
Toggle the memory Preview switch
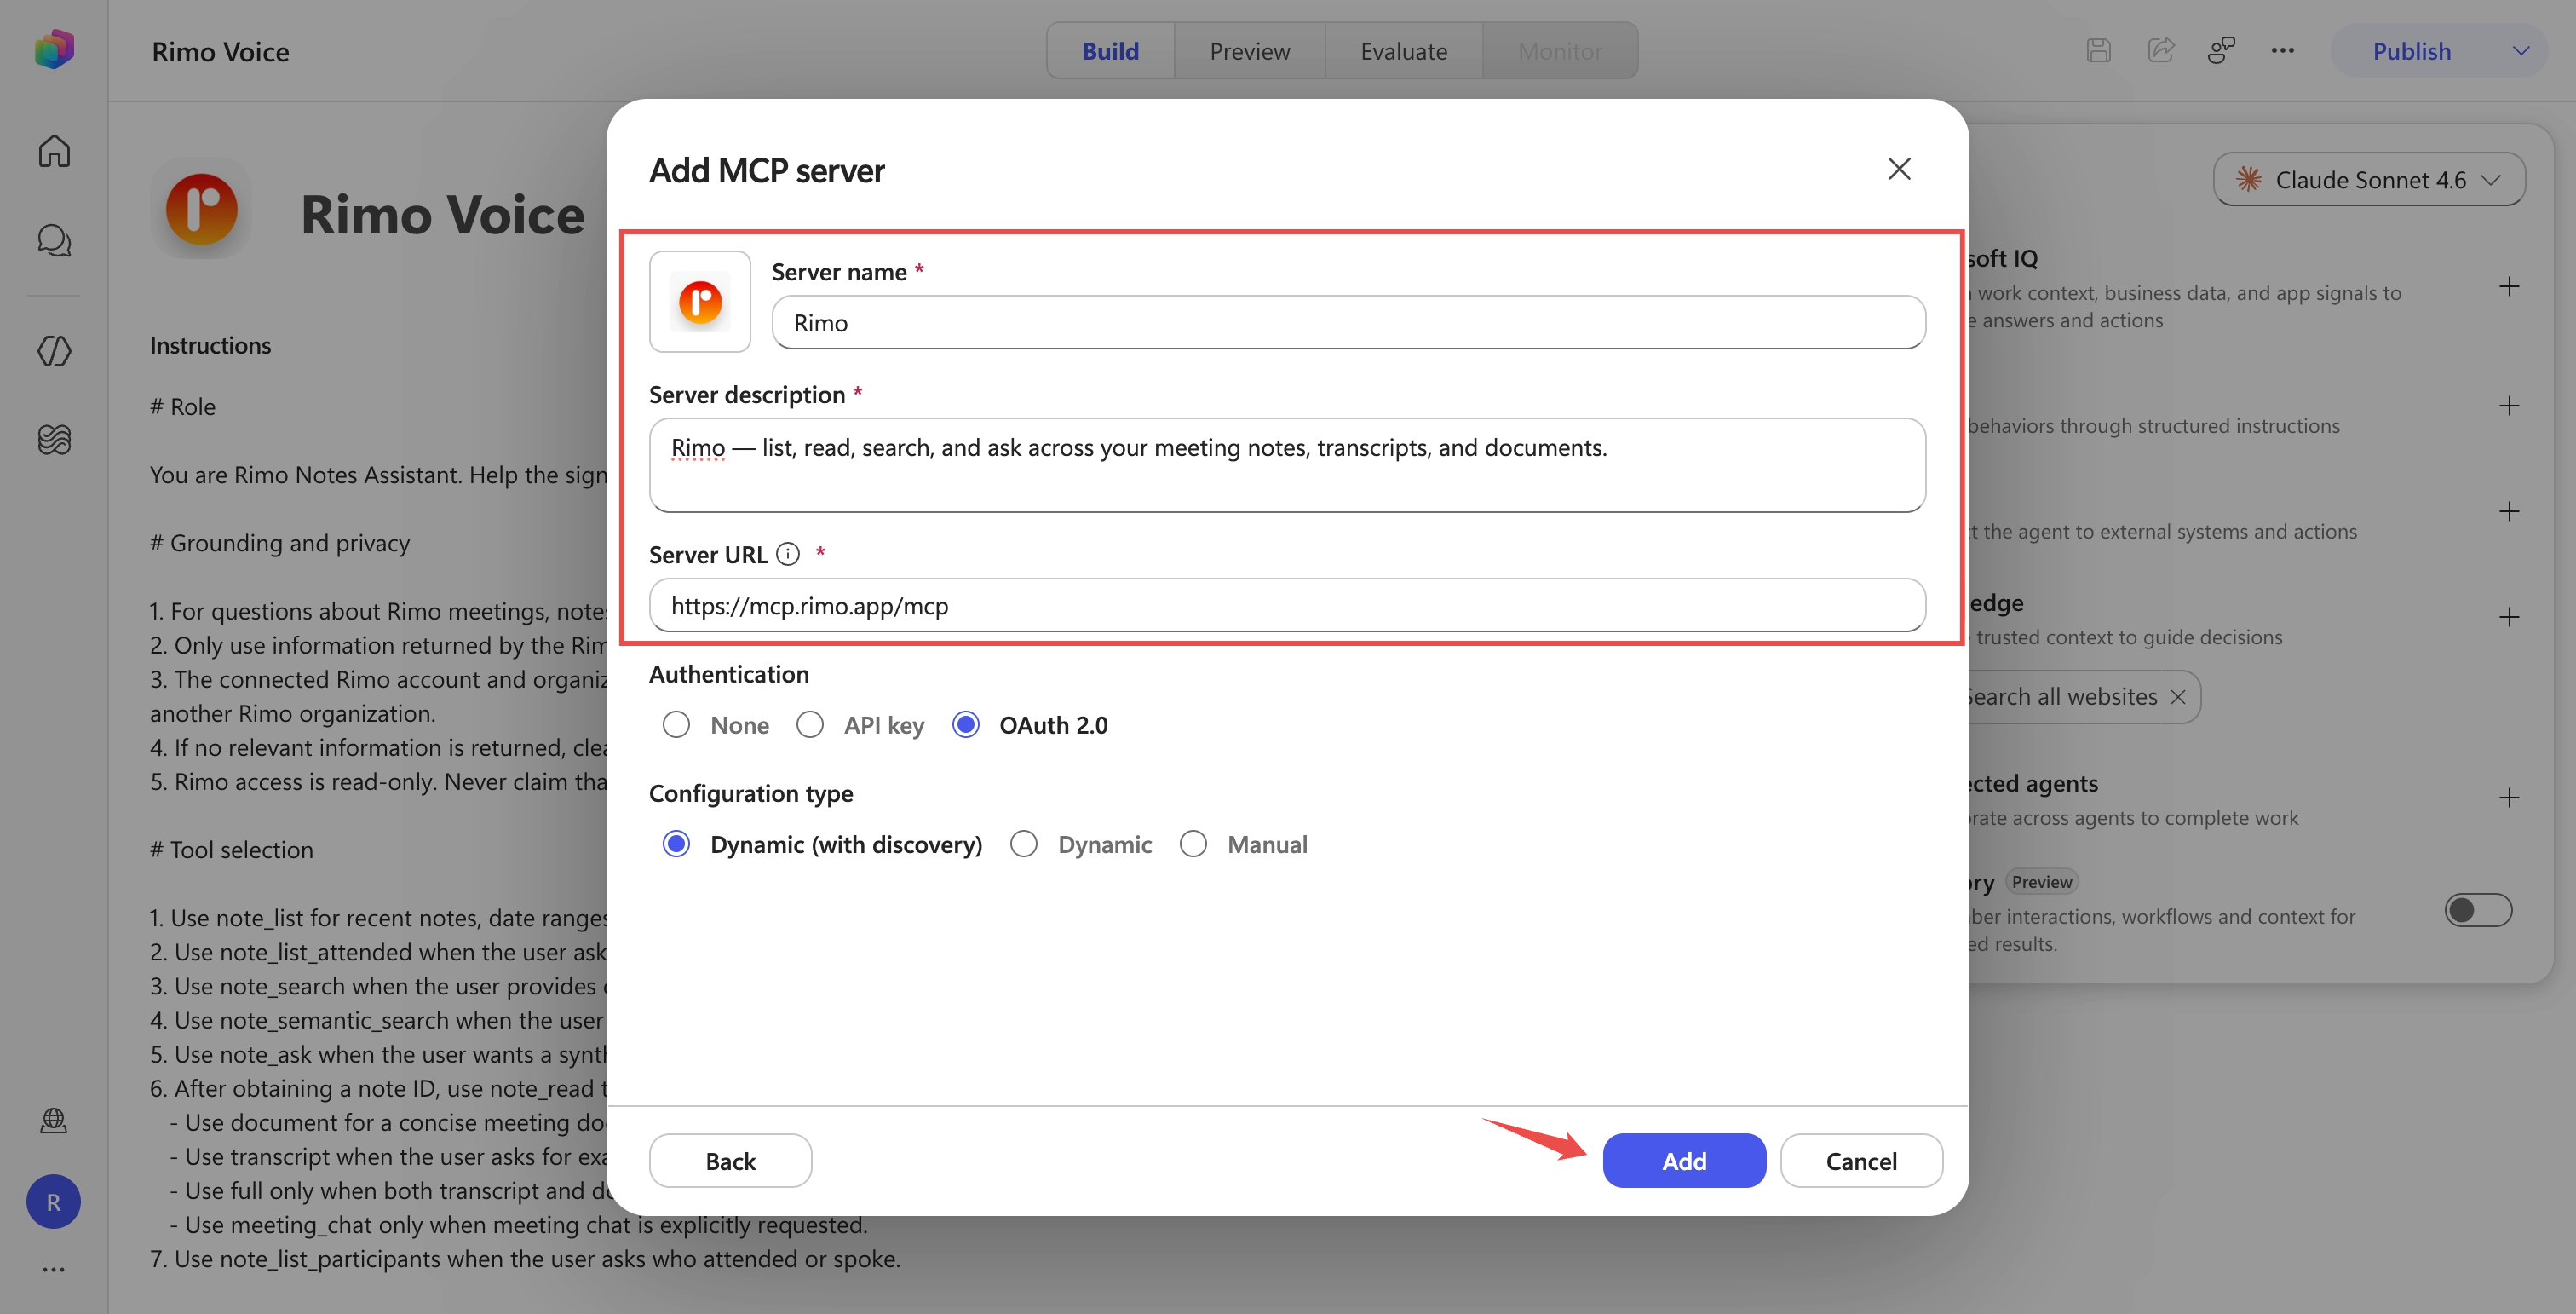point(2478,910)
